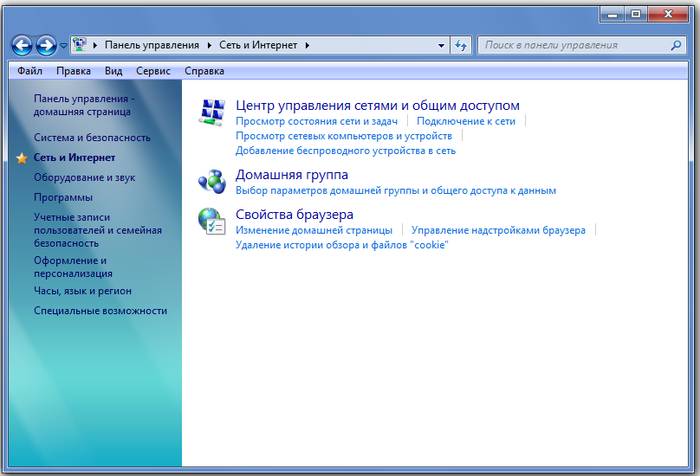This screenshot has width=700, height=476.
Task: Click Управление надстройками браузера link
Action: [x=499, y=230]
